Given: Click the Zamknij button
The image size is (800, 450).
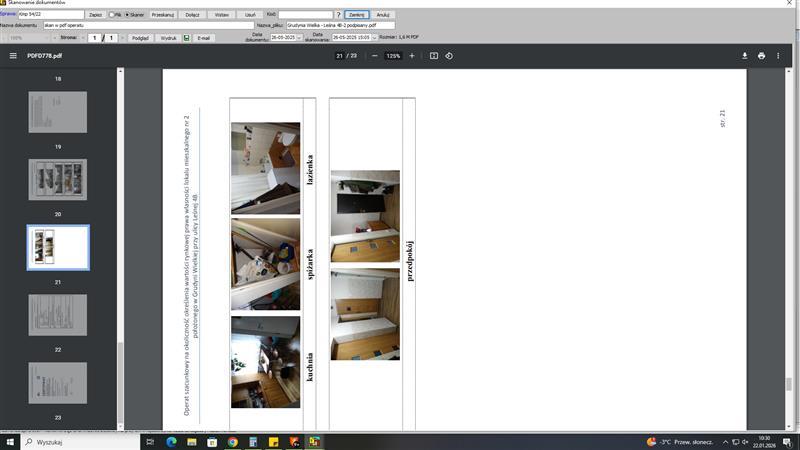Looking at the screenshot, I should coord(356,15).
